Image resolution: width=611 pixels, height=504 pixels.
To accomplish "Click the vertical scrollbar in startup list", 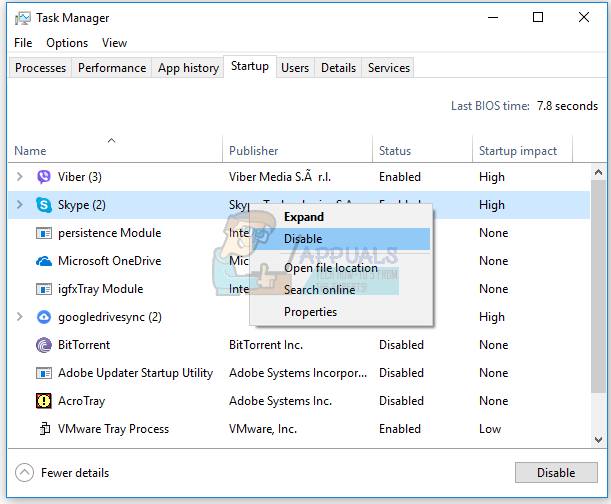I will click(x=598, y=300).
